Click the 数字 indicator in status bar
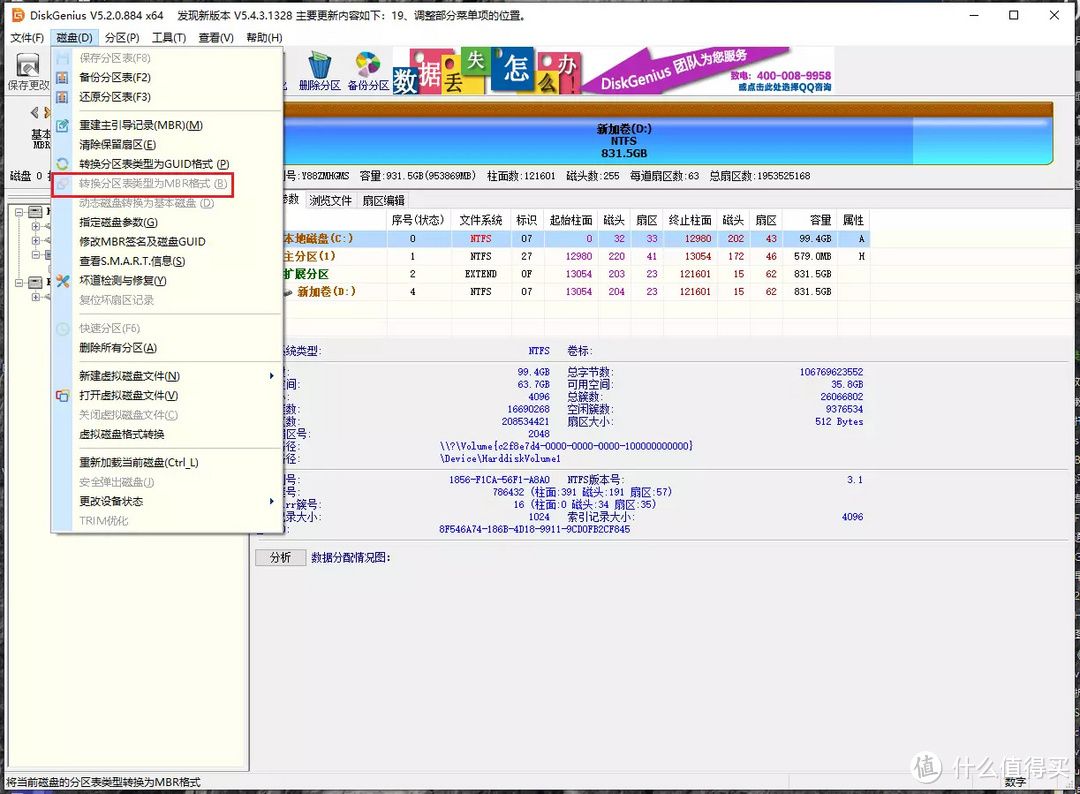 click(x=1015, y=782)
